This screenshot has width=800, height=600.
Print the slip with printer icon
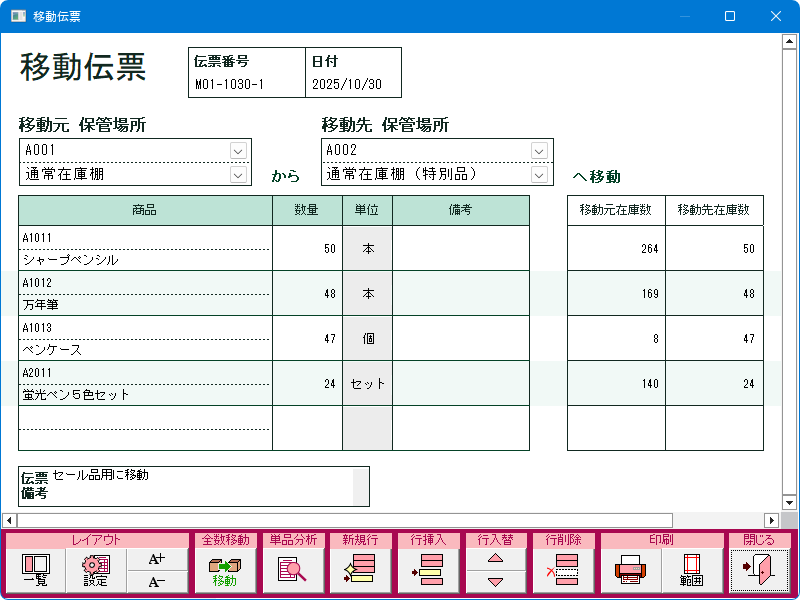point(630,570)
